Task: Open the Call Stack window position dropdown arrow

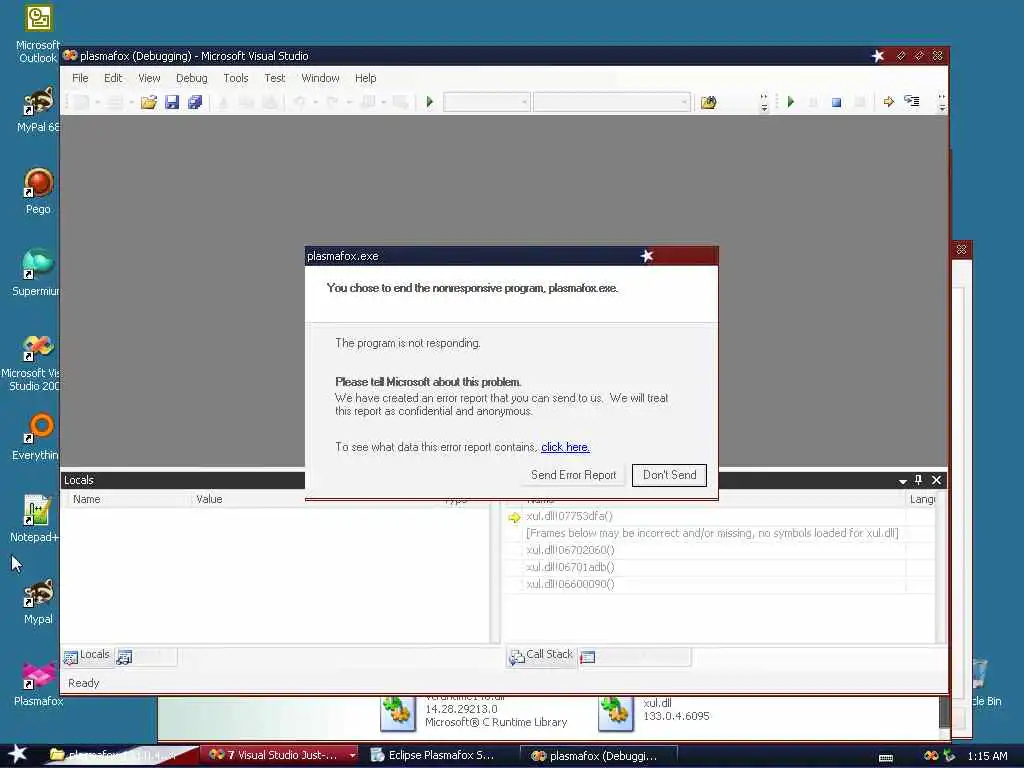Action: point(903,481)
